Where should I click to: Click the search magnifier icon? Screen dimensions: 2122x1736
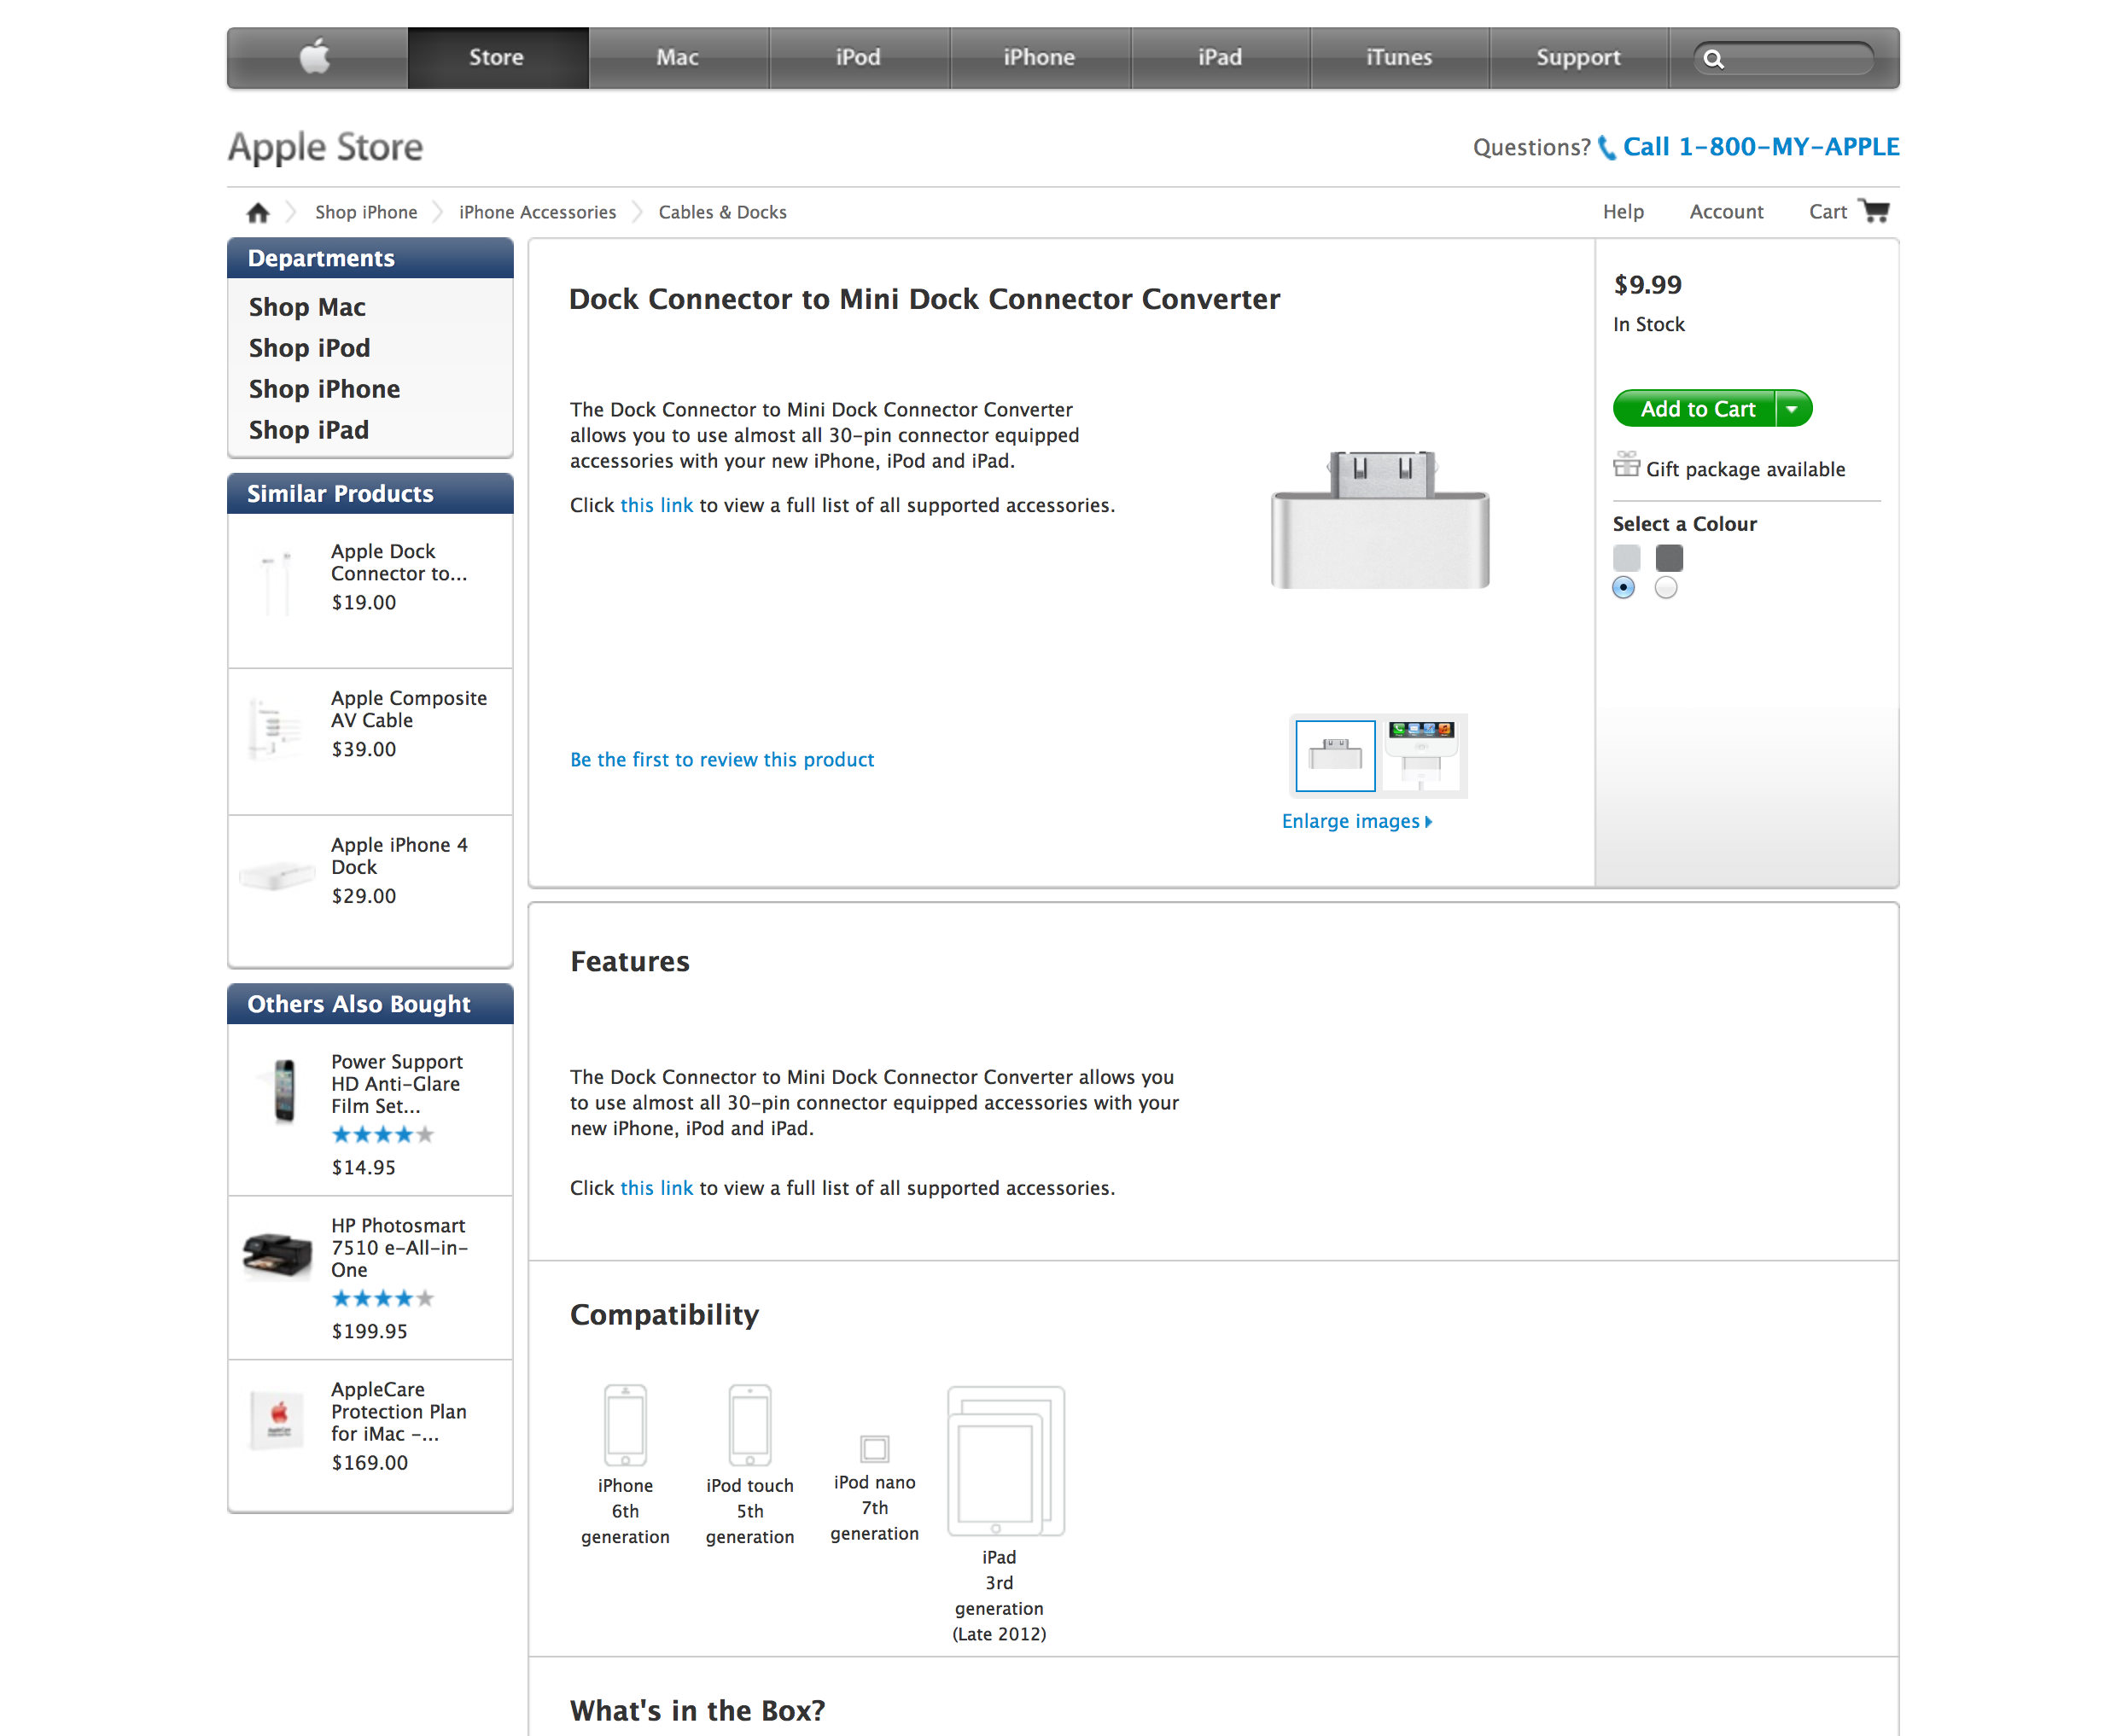point(1714,59)
